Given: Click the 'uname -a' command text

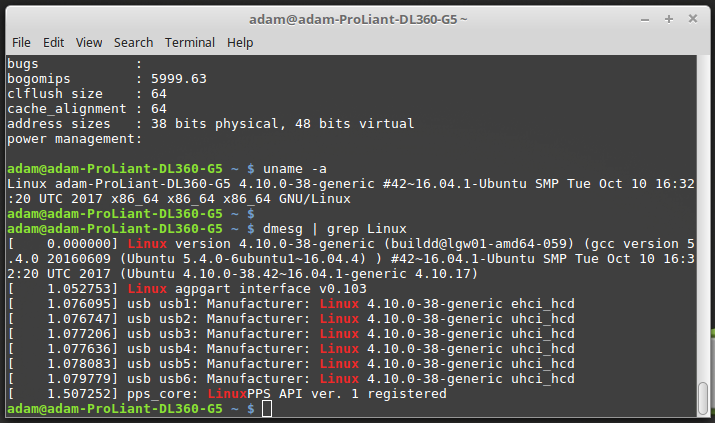Looking at the screenshot, I should [297, 169].
